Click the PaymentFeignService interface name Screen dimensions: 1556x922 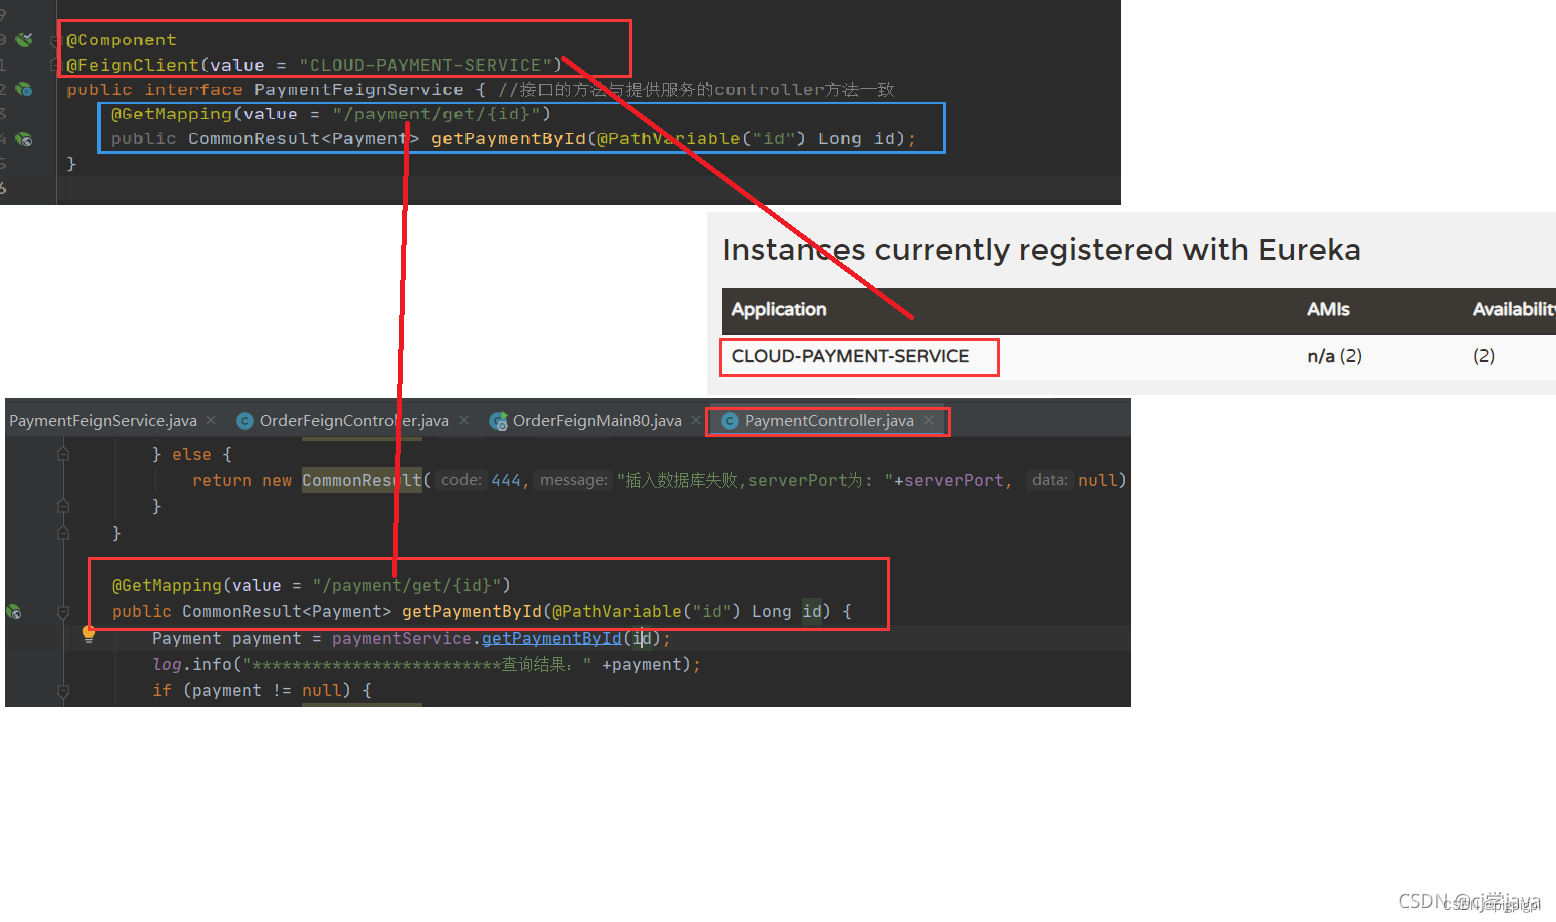tap(358, 90)
